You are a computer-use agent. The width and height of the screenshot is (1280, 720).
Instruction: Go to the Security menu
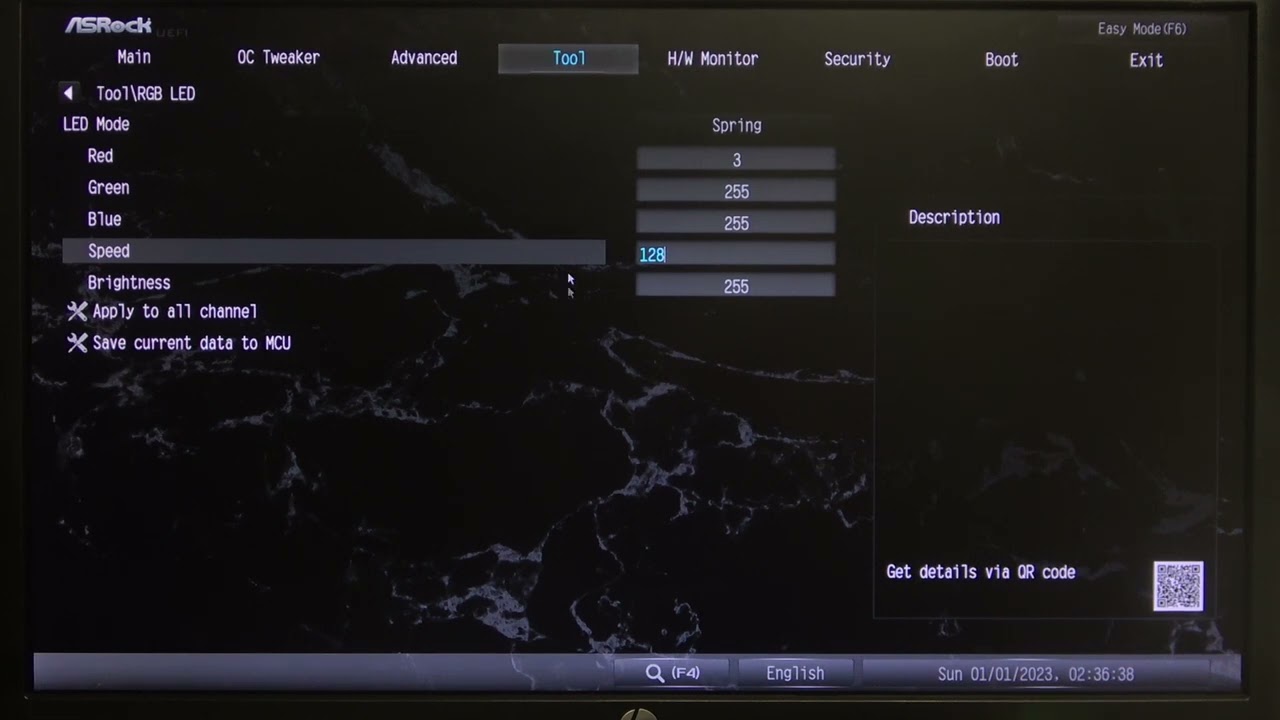tap(856, 59)
